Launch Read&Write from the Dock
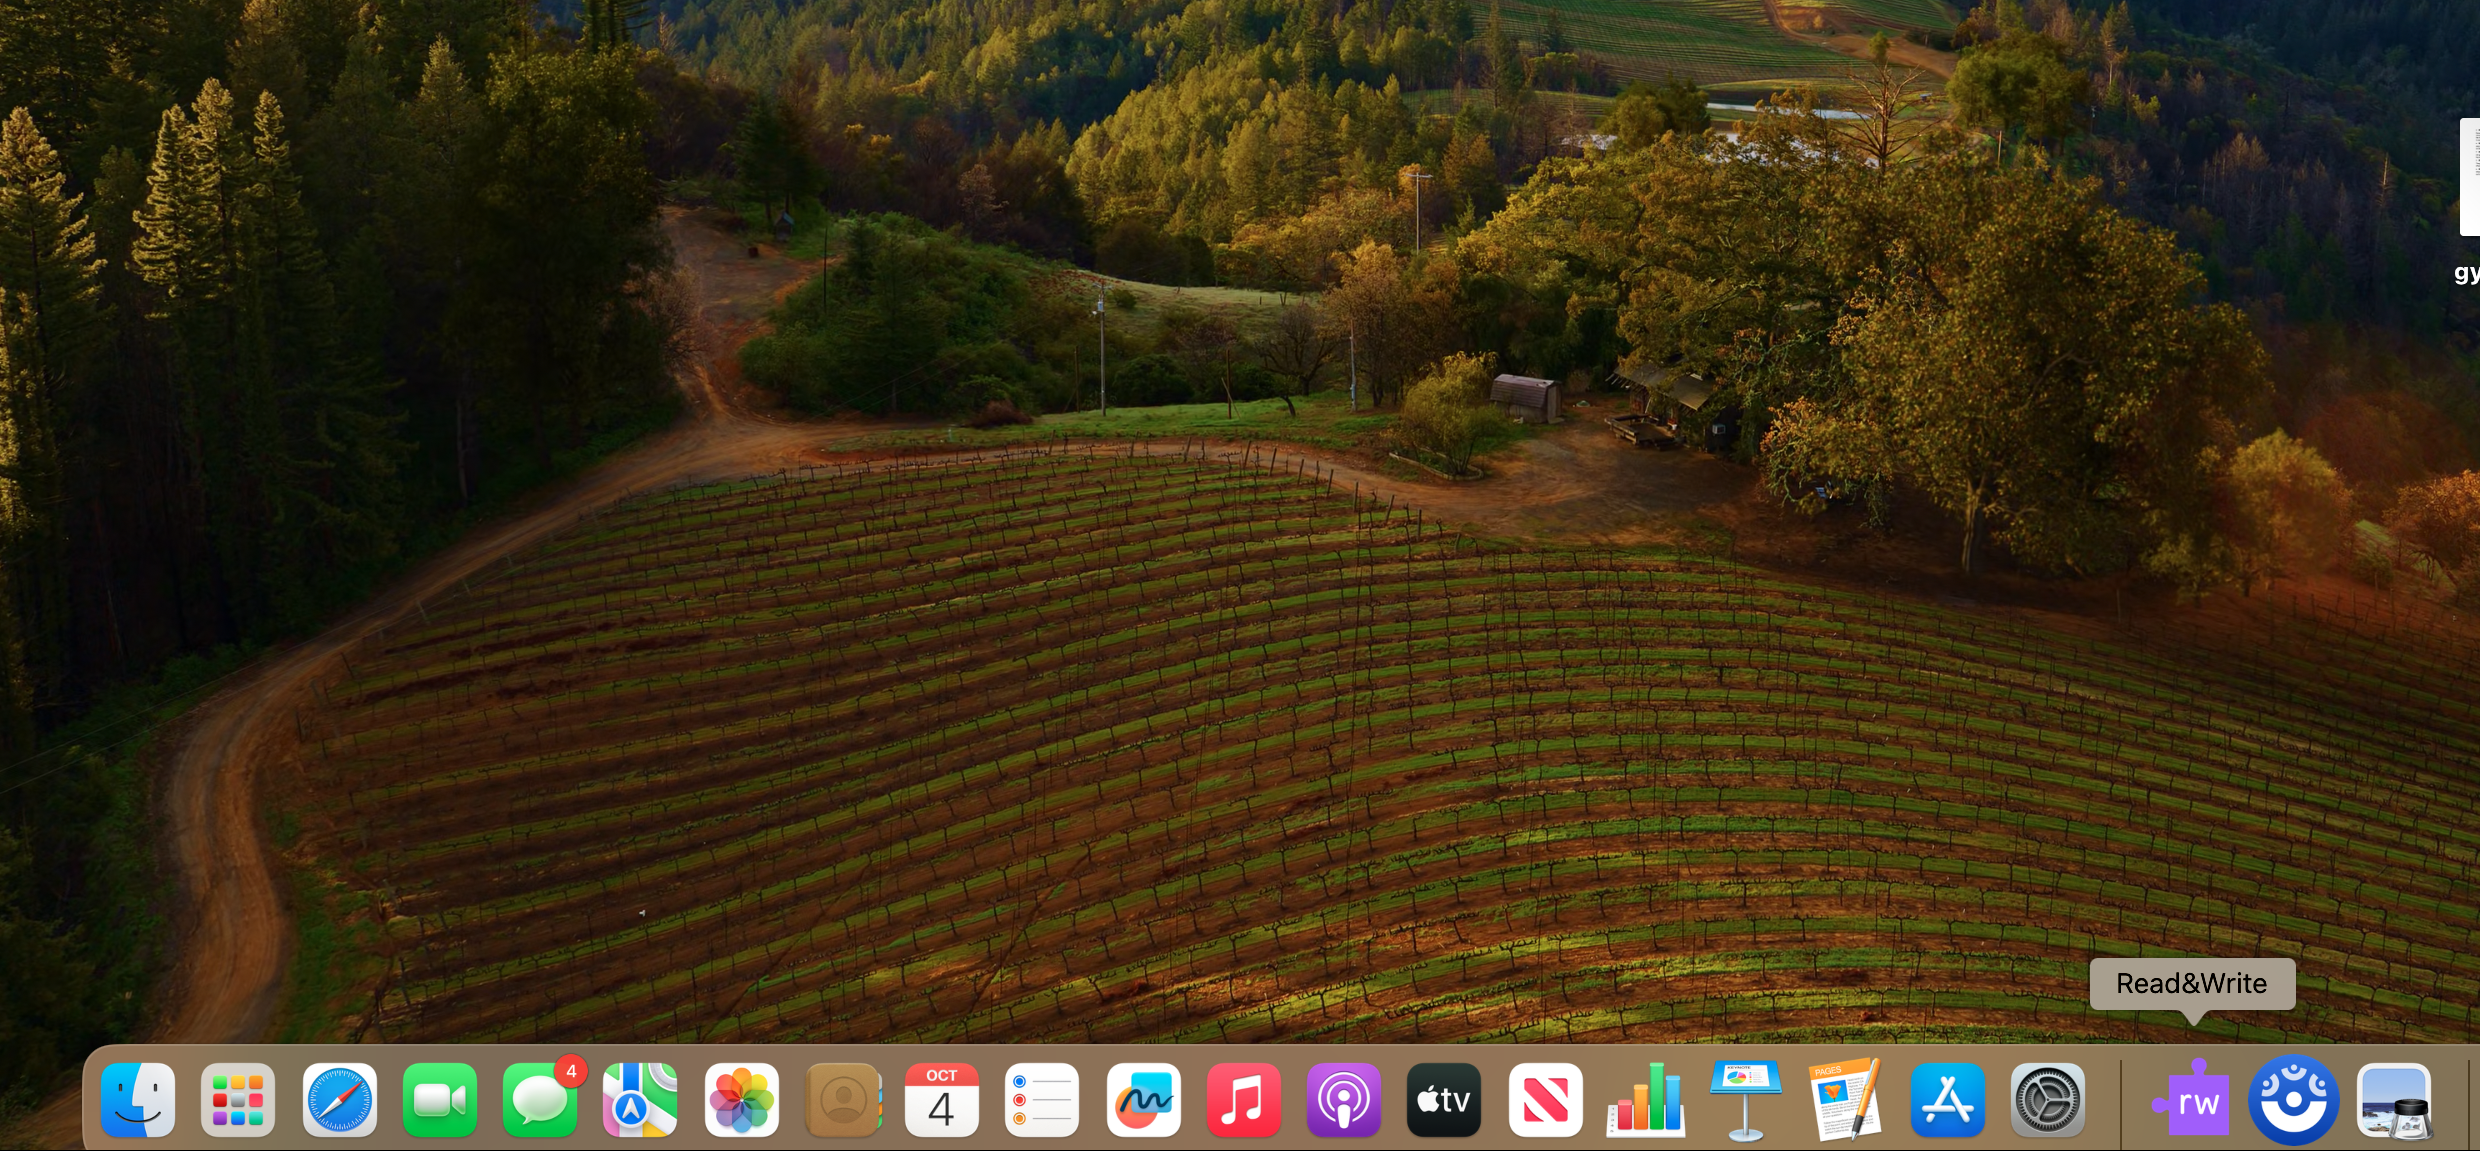Screen dimensions: 2480x1151 [2192, 1100]
